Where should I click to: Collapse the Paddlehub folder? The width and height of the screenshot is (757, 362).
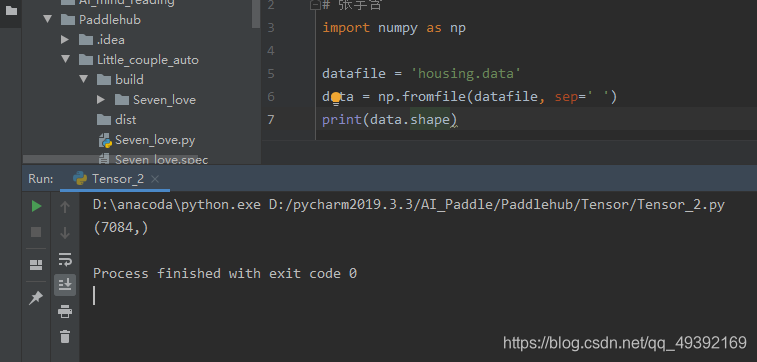(47, 19)
